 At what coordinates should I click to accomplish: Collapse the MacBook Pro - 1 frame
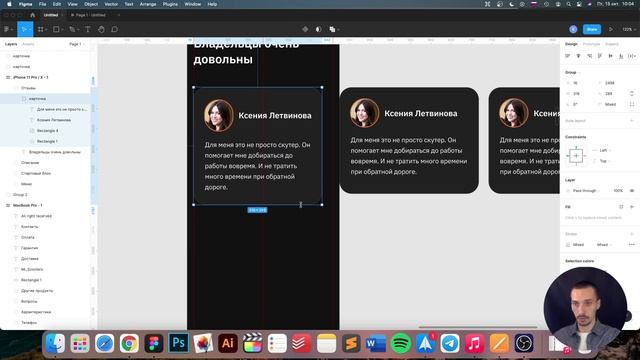pos(8,205)
